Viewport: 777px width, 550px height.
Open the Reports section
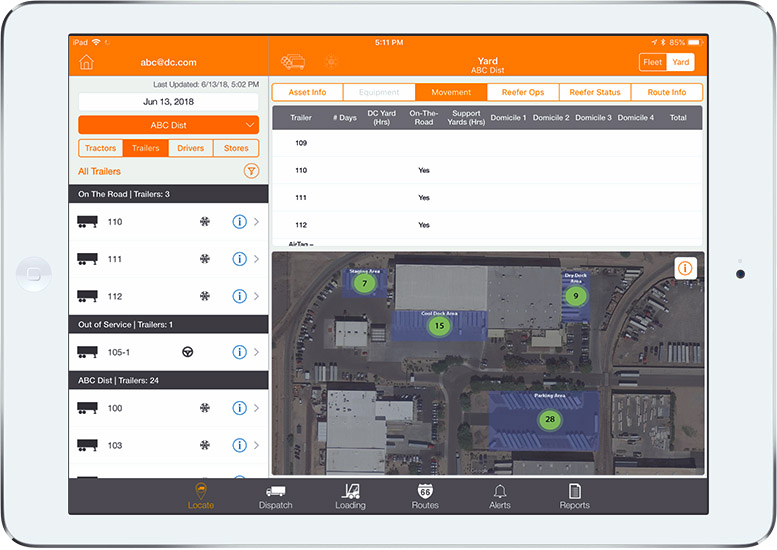tap(574, 496)
